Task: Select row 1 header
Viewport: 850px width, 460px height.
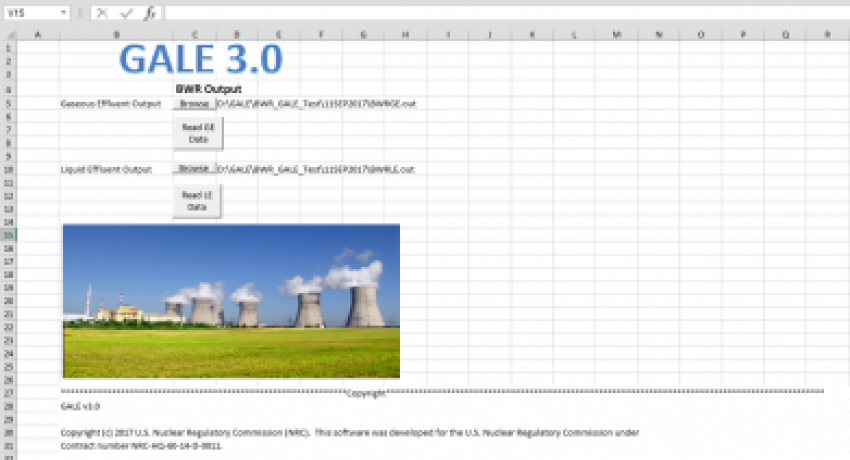Action: (8, 48)
